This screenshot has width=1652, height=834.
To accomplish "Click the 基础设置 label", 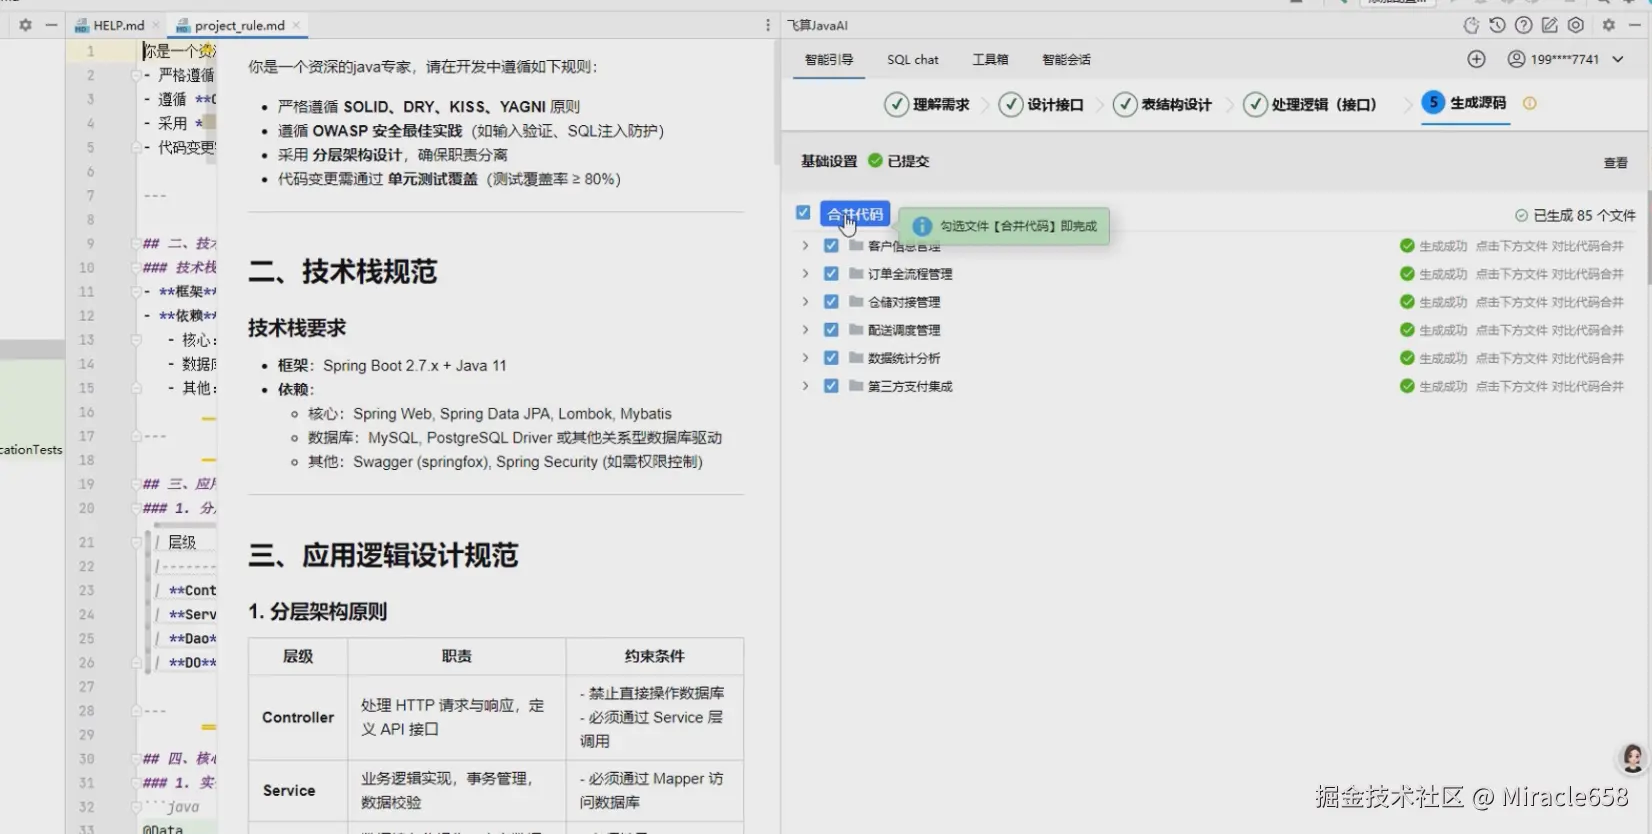I will point(829,161).
